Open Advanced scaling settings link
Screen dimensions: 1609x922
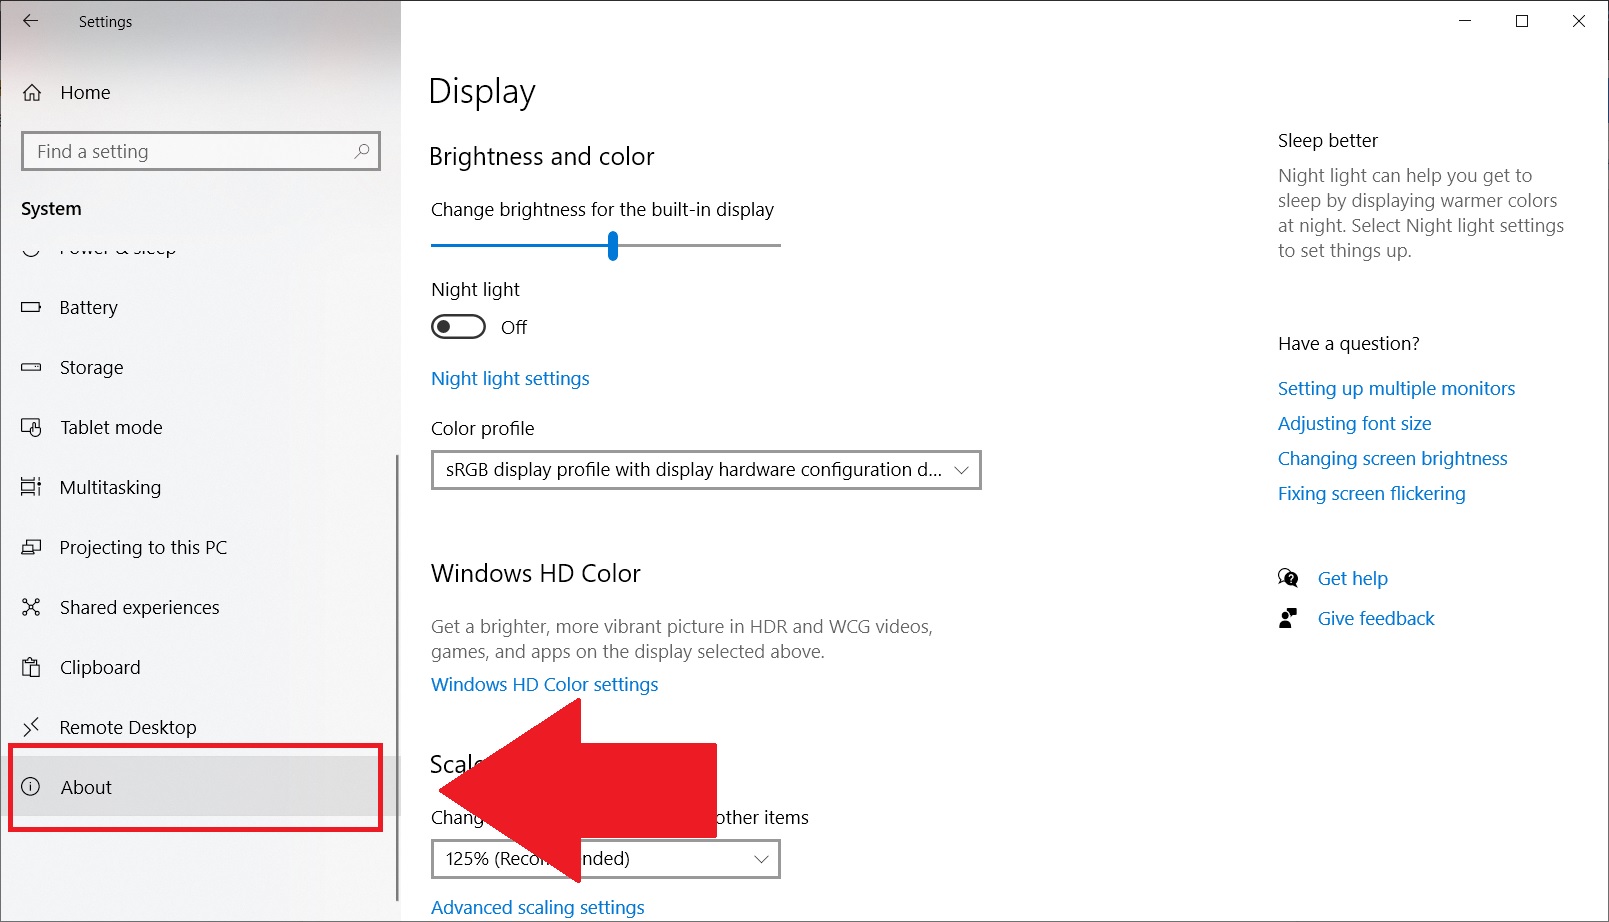538,908
